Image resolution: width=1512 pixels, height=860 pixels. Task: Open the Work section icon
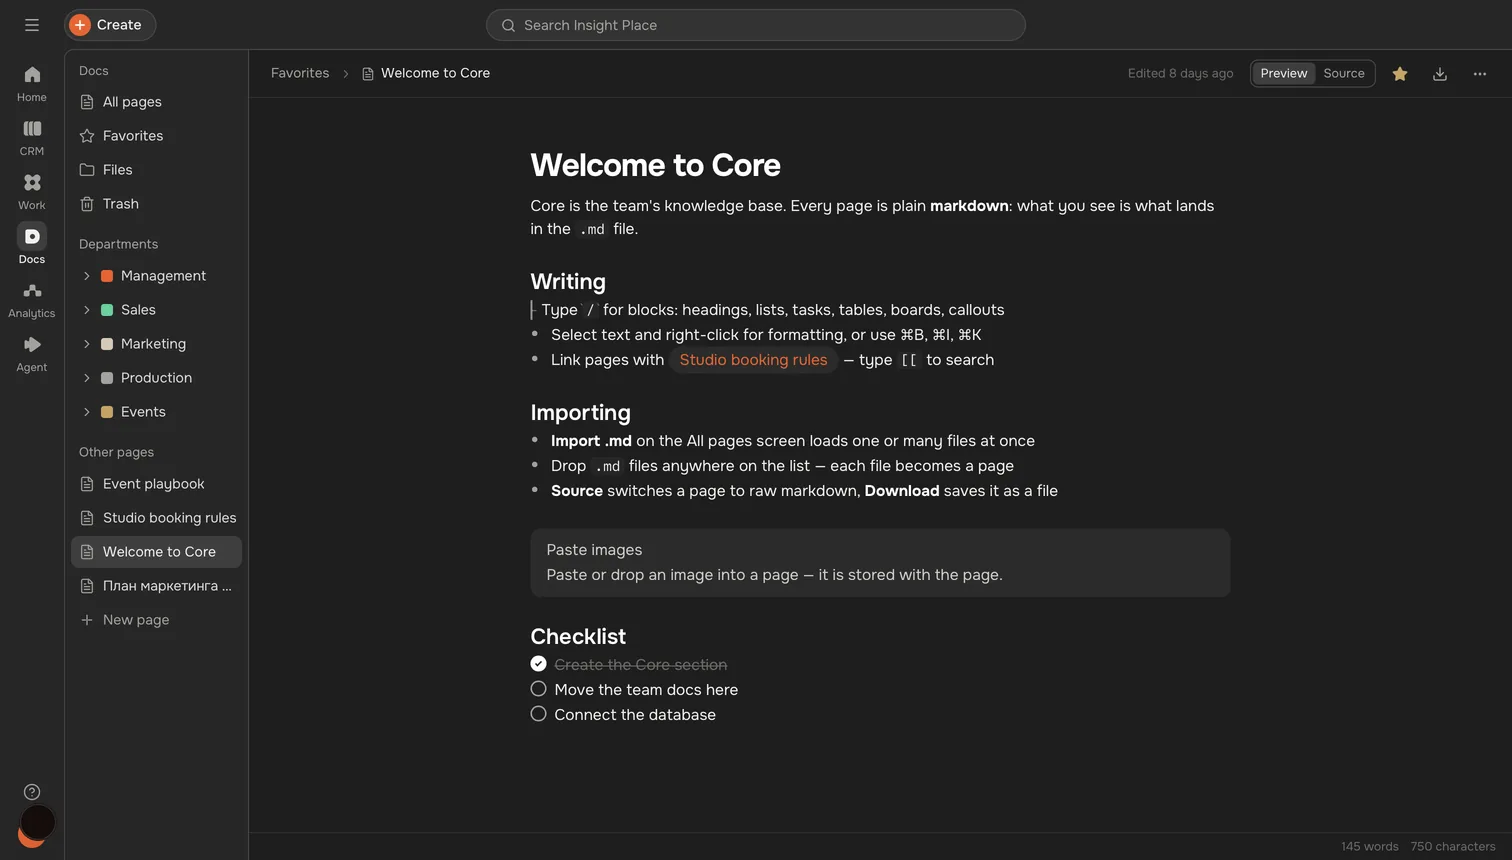pyautogui.click(x=32, y=192)
